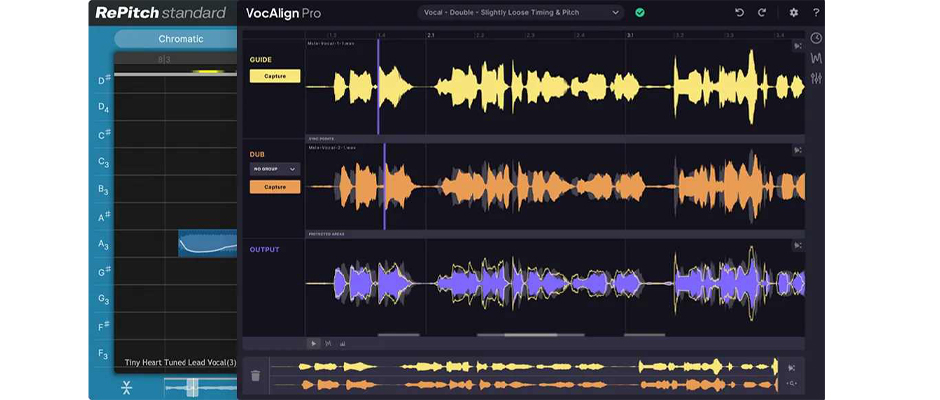The height and width of the screenshot is (400, 940).
Task: Click ruler marker 3.1
Action: 630,35
